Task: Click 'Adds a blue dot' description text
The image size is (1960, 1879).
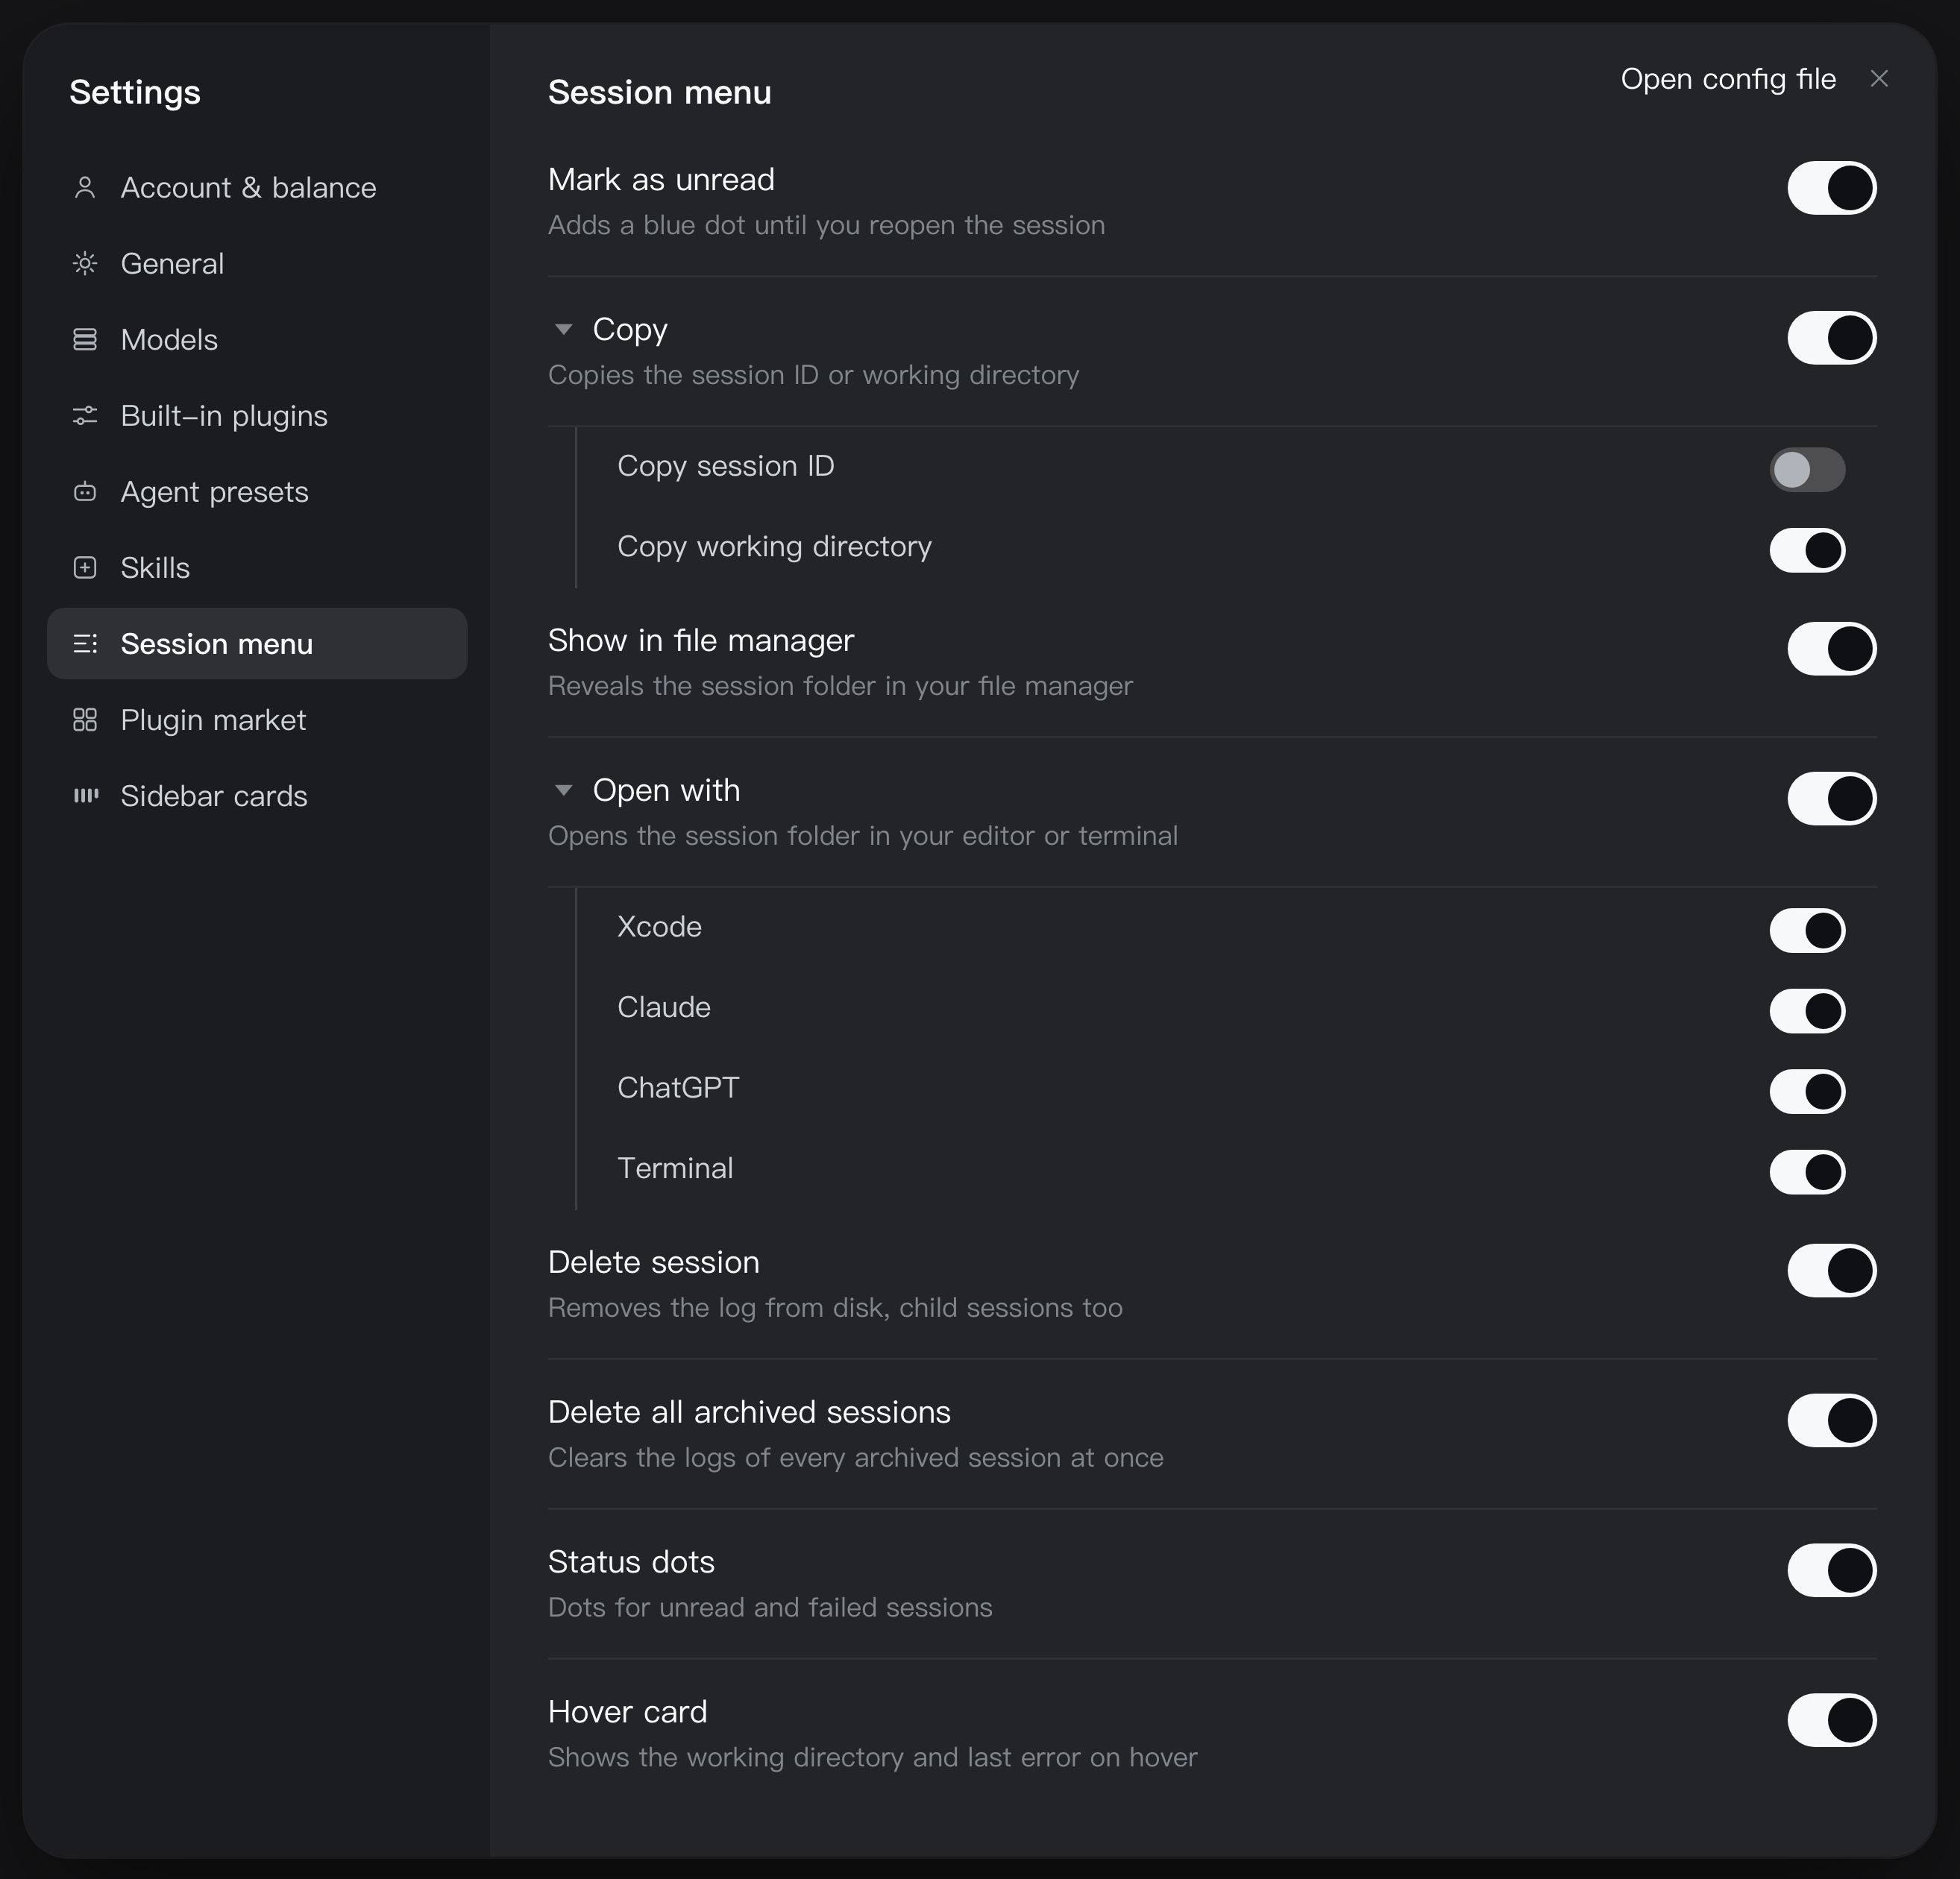Action: pyautogui.click(x=826, y=225)
